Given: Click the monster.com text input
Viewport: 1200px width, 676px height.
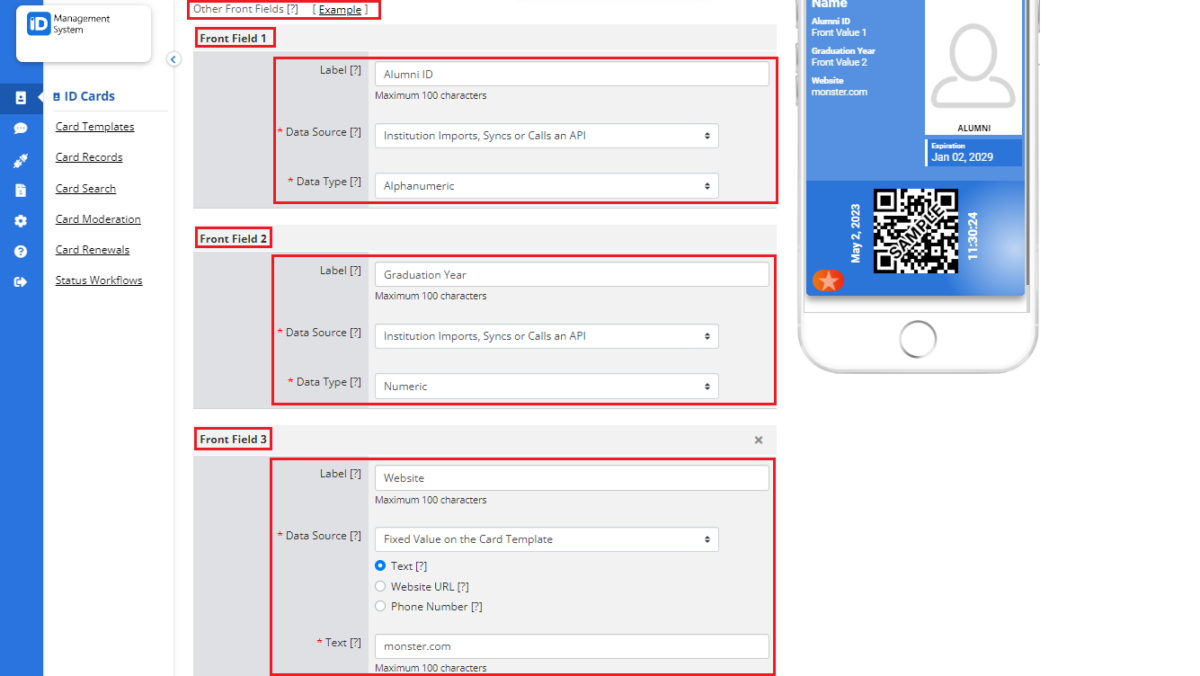Looking at the screenshot, I should coord(572,646).
